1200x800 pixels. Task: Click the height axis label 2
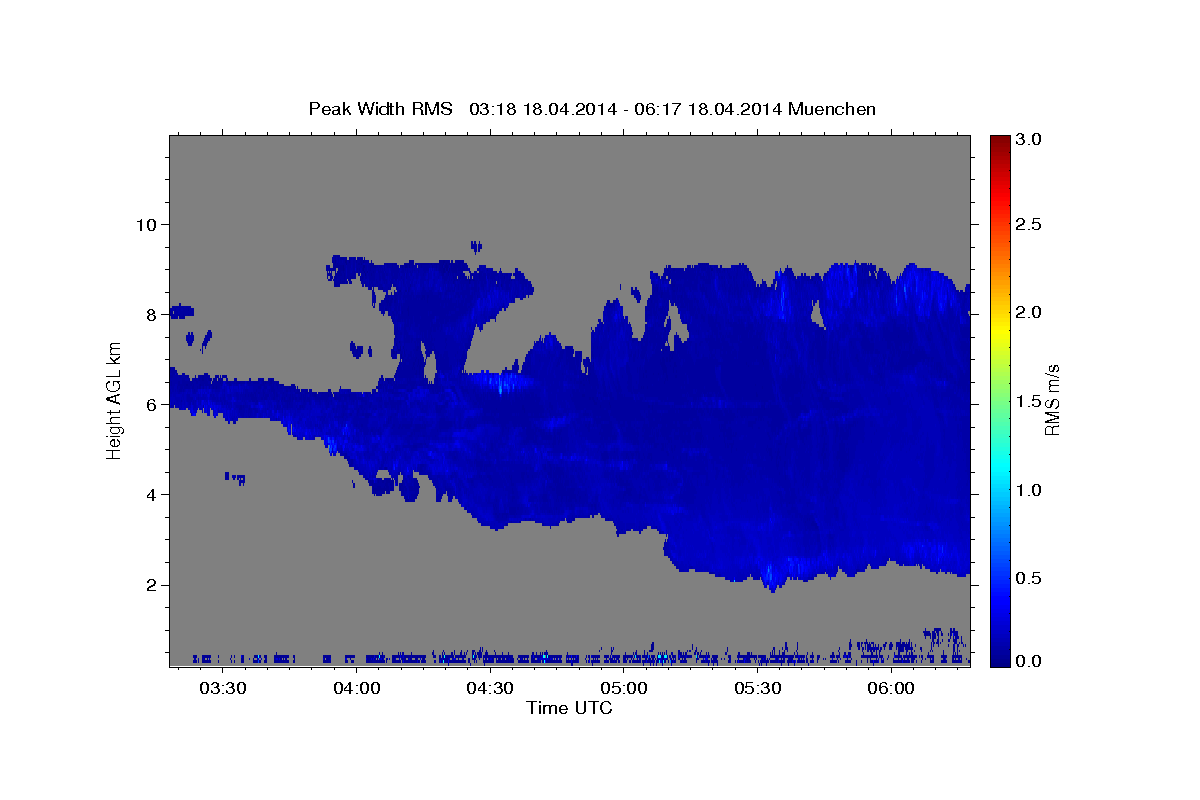(150, 585)
